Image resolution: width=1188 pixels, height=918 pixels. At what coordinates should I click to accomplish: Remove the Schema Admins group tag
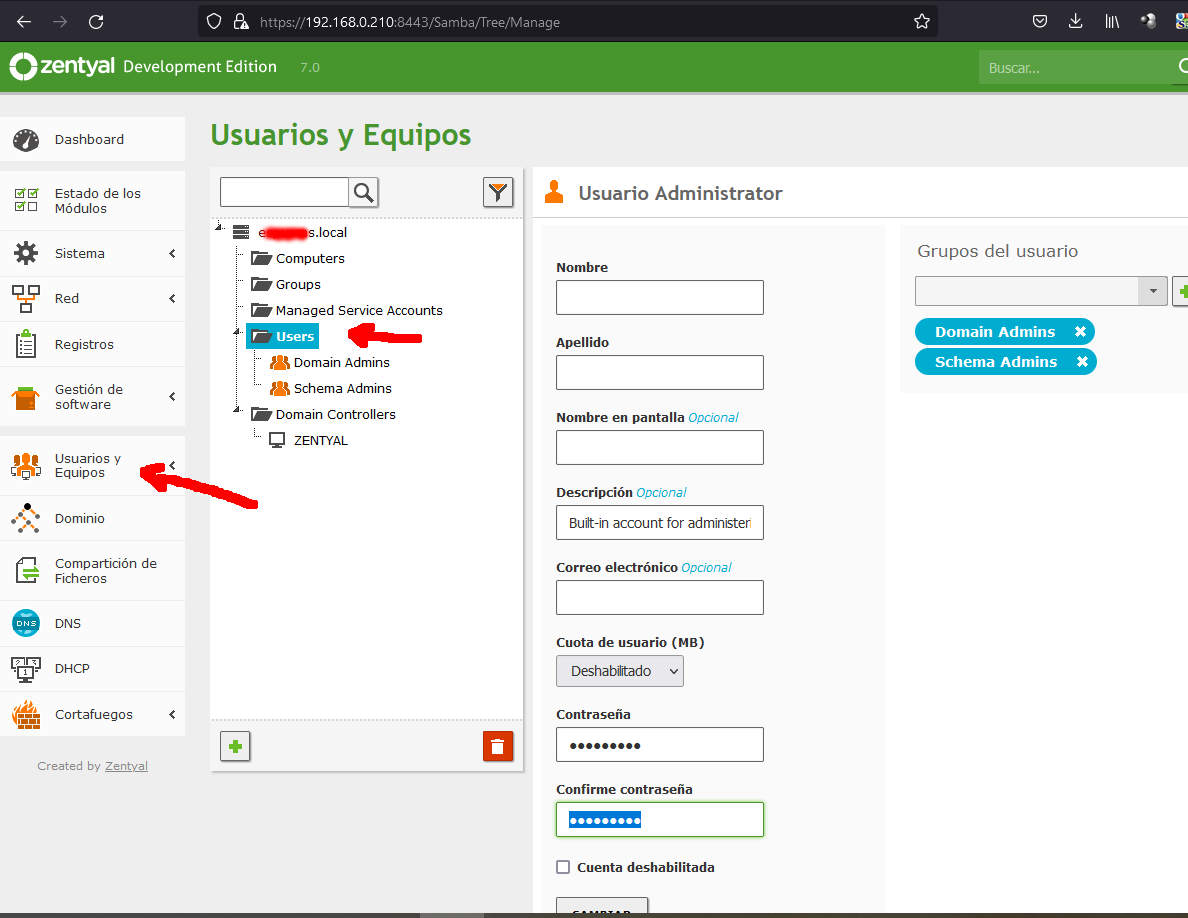[x=1082, y=362]
